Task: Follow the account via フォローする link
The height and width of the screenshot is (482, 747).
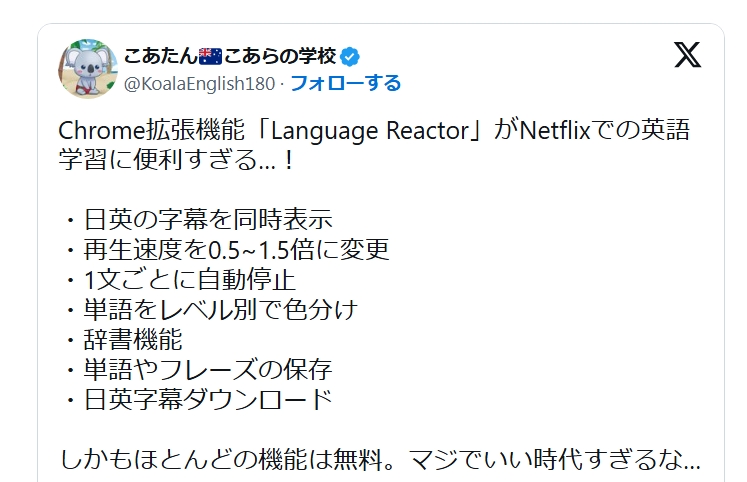Action: 345,83
